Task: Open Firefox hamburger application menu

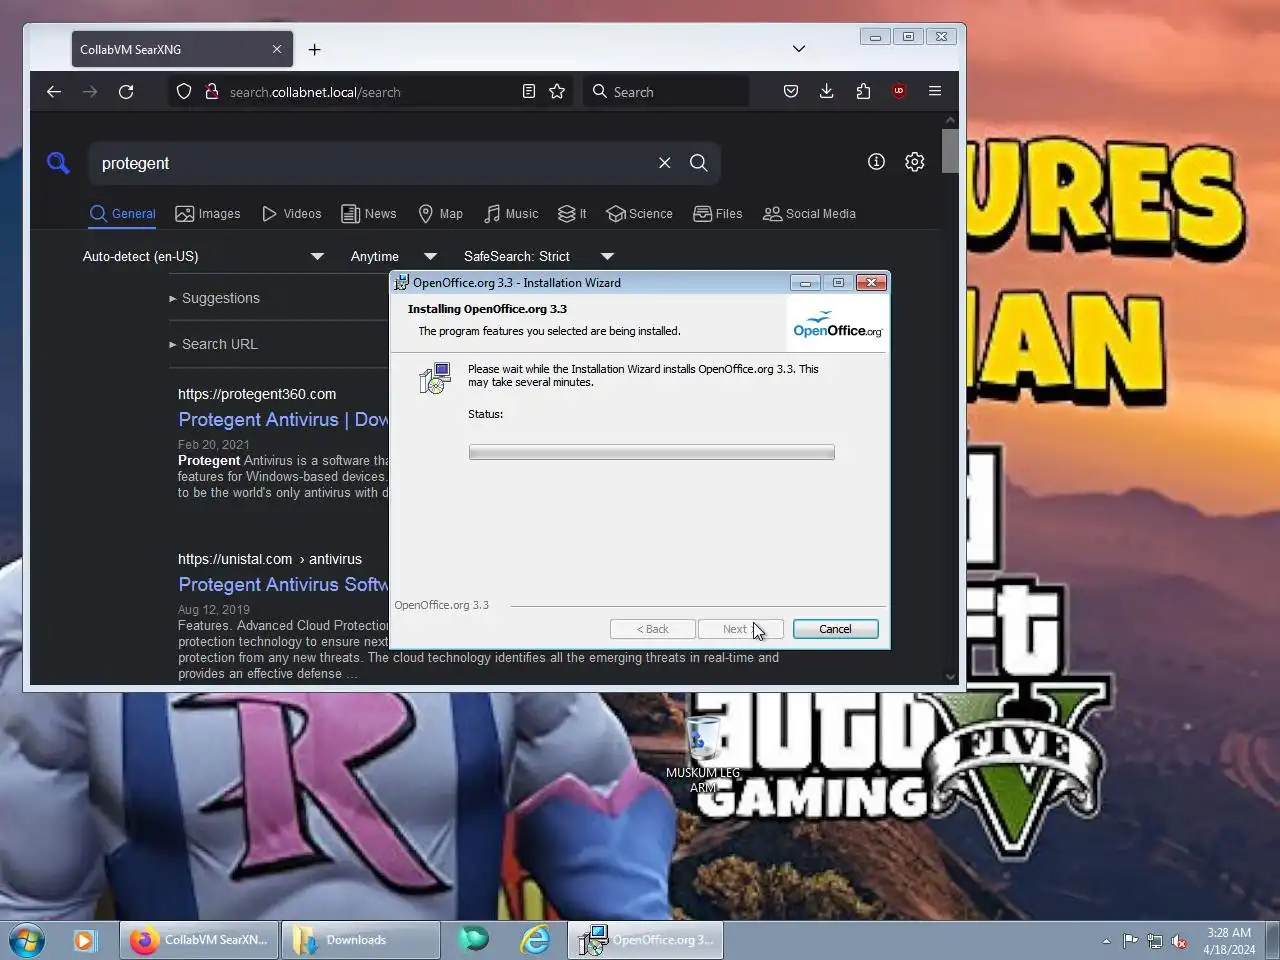Action: [935, 91]
